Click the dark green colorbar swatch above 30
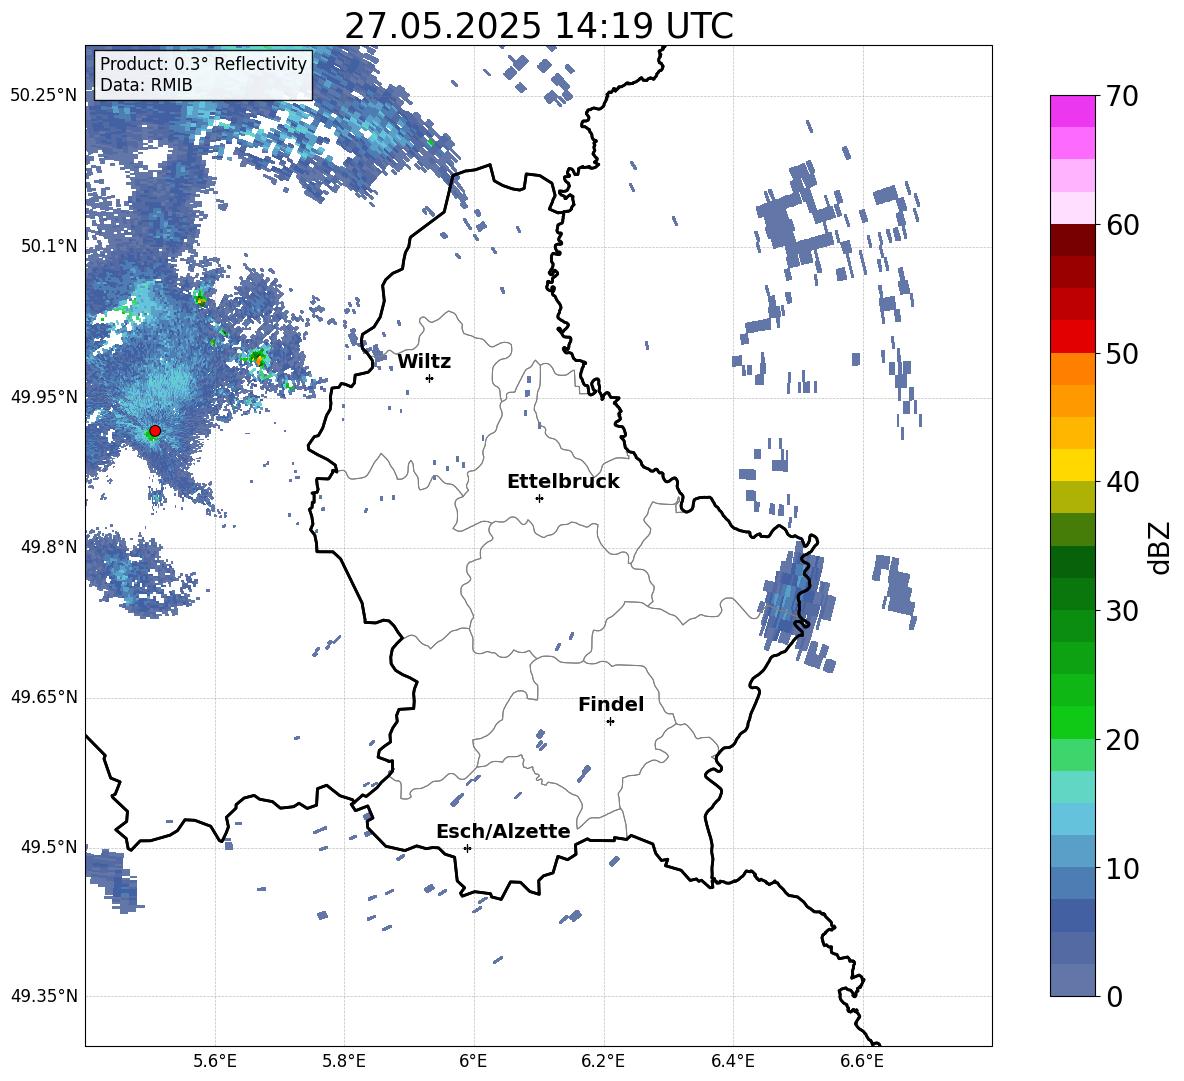This screenshot has width=1184, height=1081. (1072, 594)
